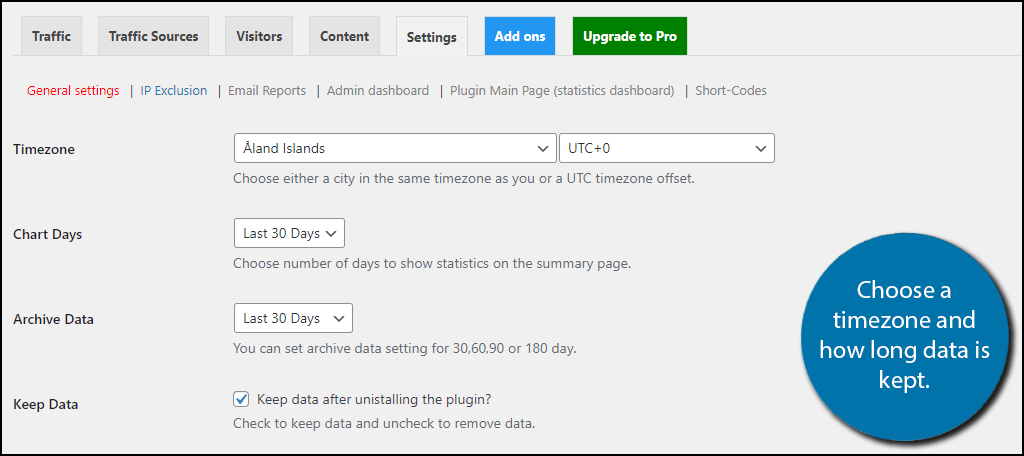
Task: Go to Email Reports section
Action: tap(267, 91)
